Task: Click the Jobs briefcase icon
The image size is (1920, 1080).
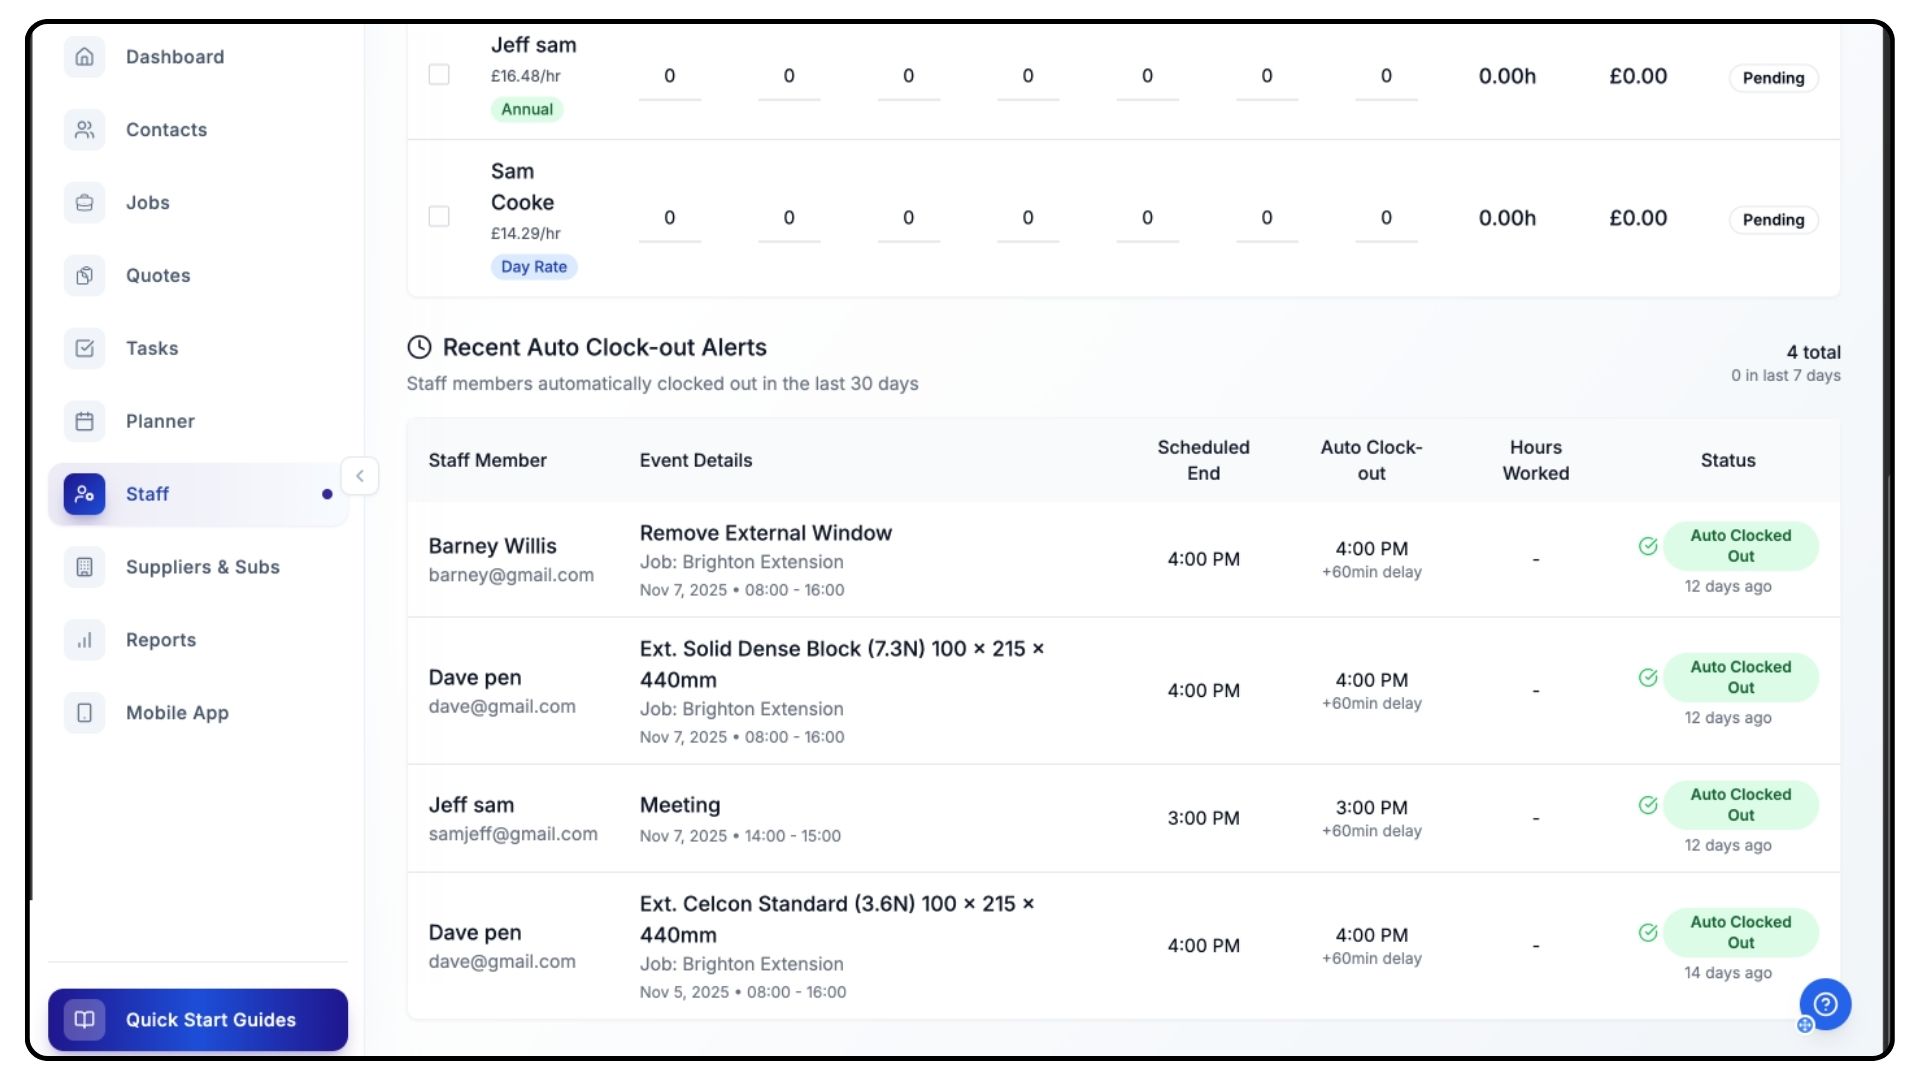Action: 85,203
